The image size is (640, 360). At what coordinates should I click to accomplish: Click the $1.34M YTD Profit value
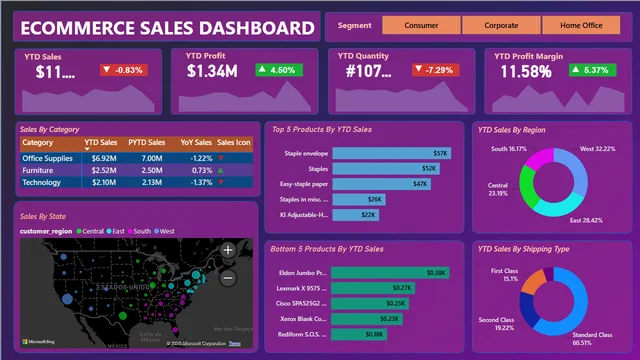[x=212, y=71]
